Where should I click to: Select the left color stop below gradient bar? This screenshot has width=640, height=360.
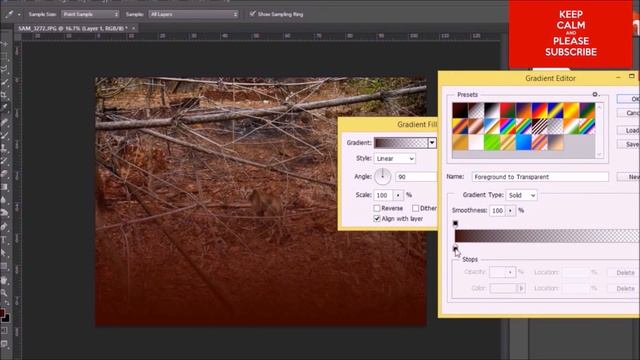pos(456,248)
